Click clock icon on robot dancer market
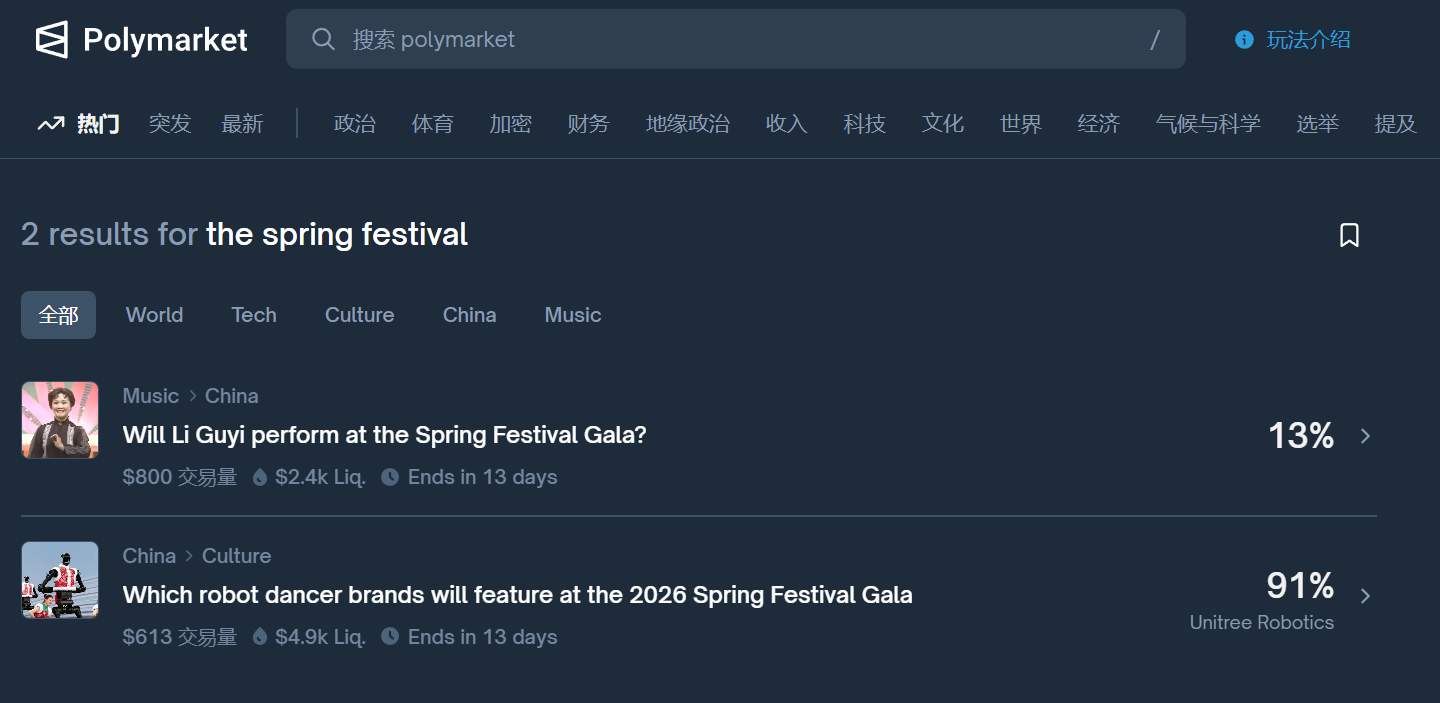The height and width of the screenshot is (703, 1440). tap(390, 637)
